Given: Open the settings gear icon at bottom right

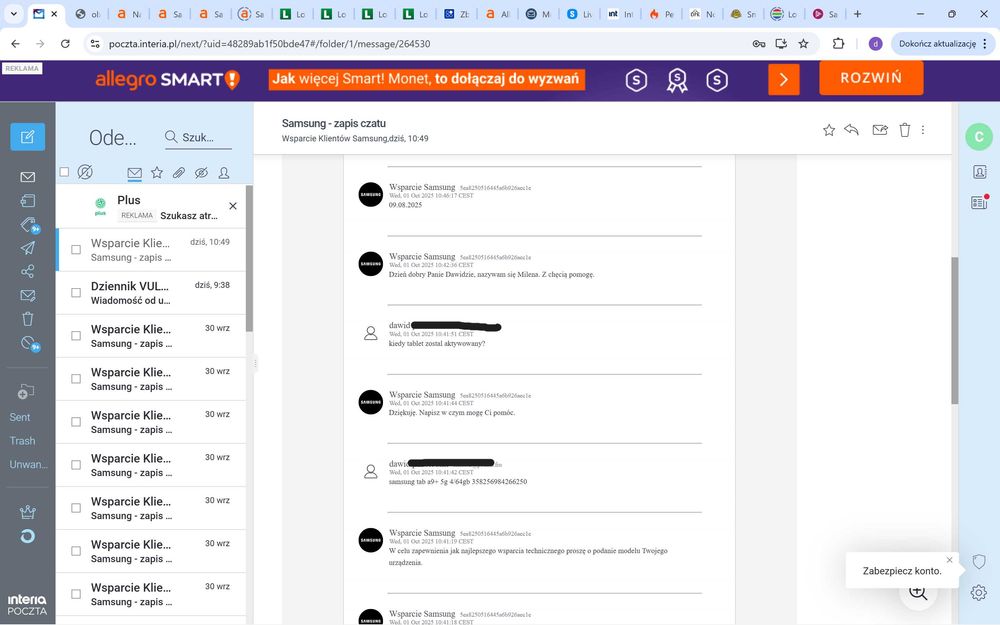Looking at the screenshot, I should point(979,592).
